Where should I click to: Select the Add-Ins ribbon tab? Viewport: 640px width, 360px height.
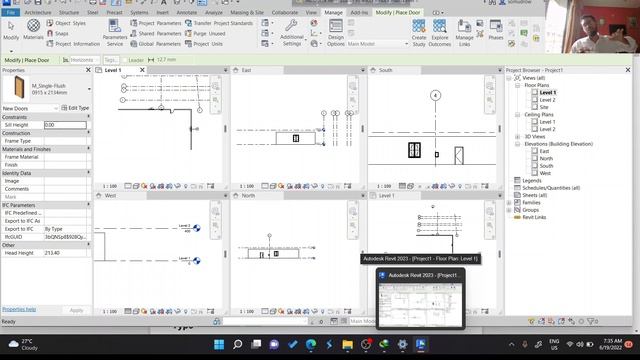359,13
